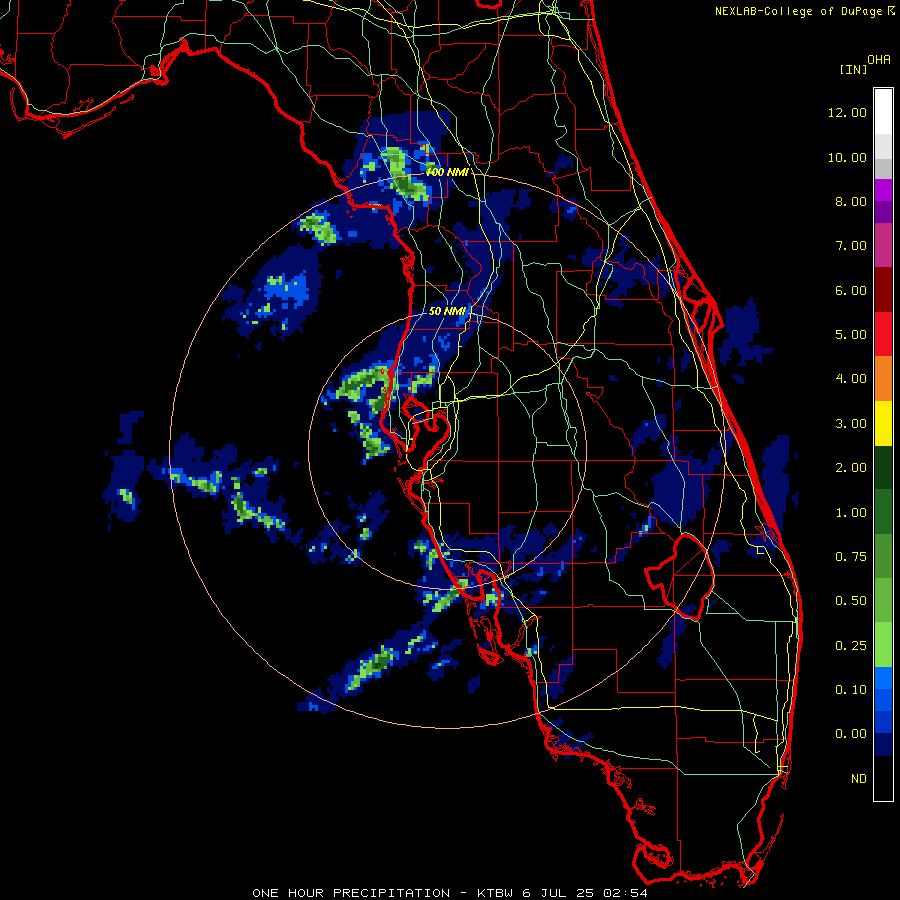Pick the yellow swatch in the color scale
The height and width of the screenshot is (900, 900).
tap(883, 424)
